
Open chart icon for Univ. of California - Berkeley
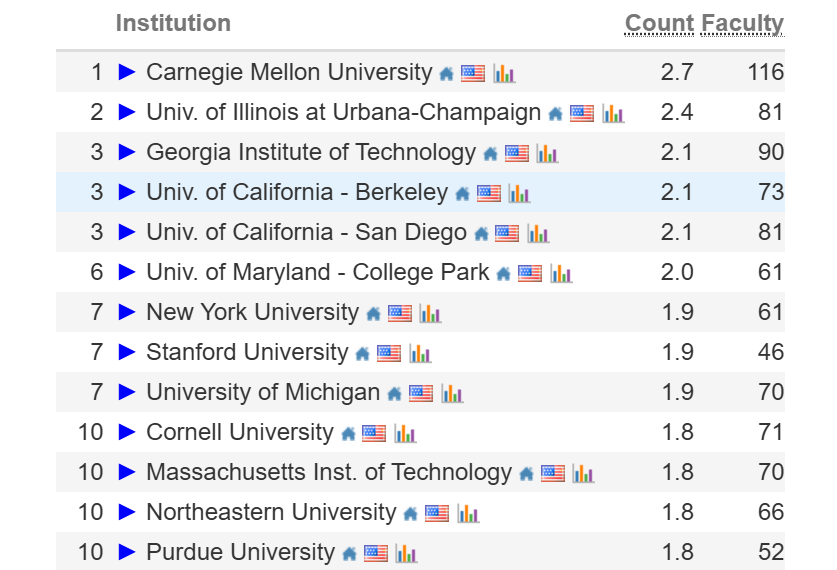point(519,194)
